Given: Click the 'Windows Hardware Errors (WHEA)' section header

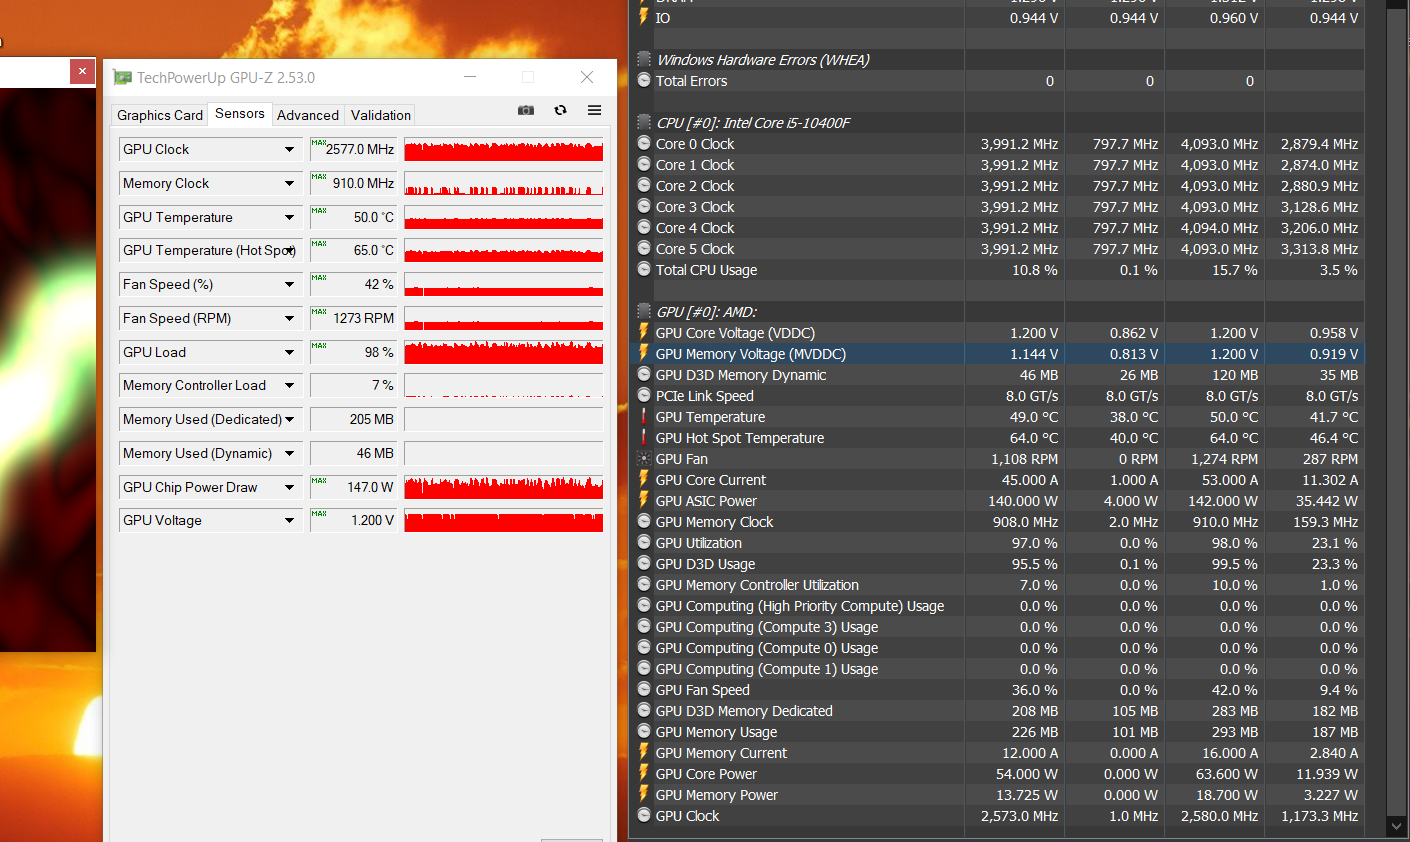Looking at the screenshot, I should click(x=763, y=60).
